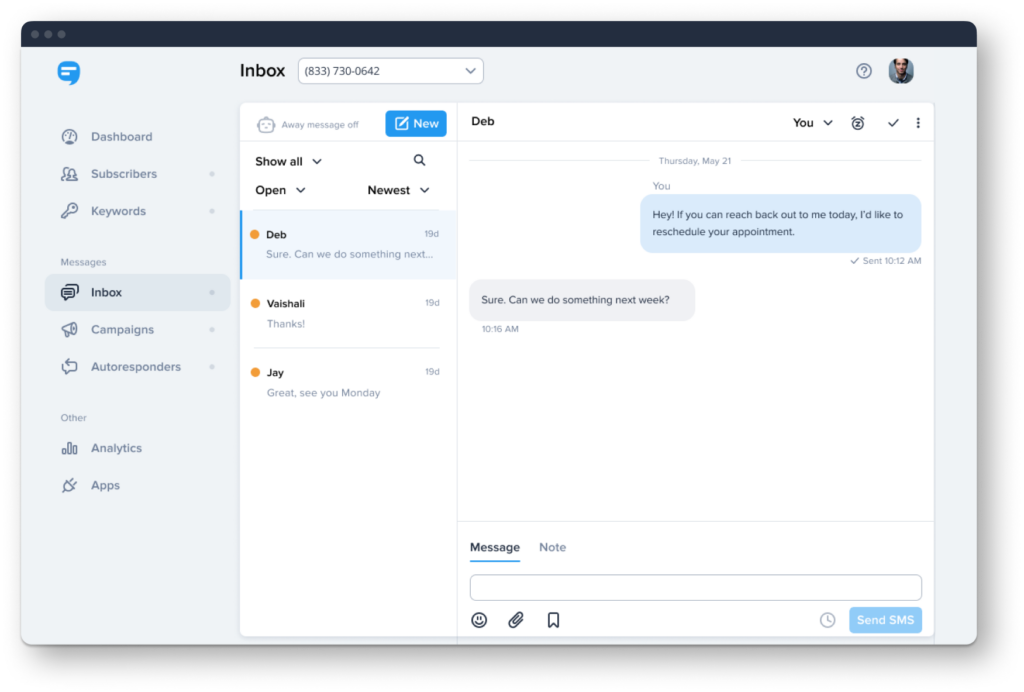Open the Jay conversation
The height and width of the screenshot is (692, 1024).
349,383
